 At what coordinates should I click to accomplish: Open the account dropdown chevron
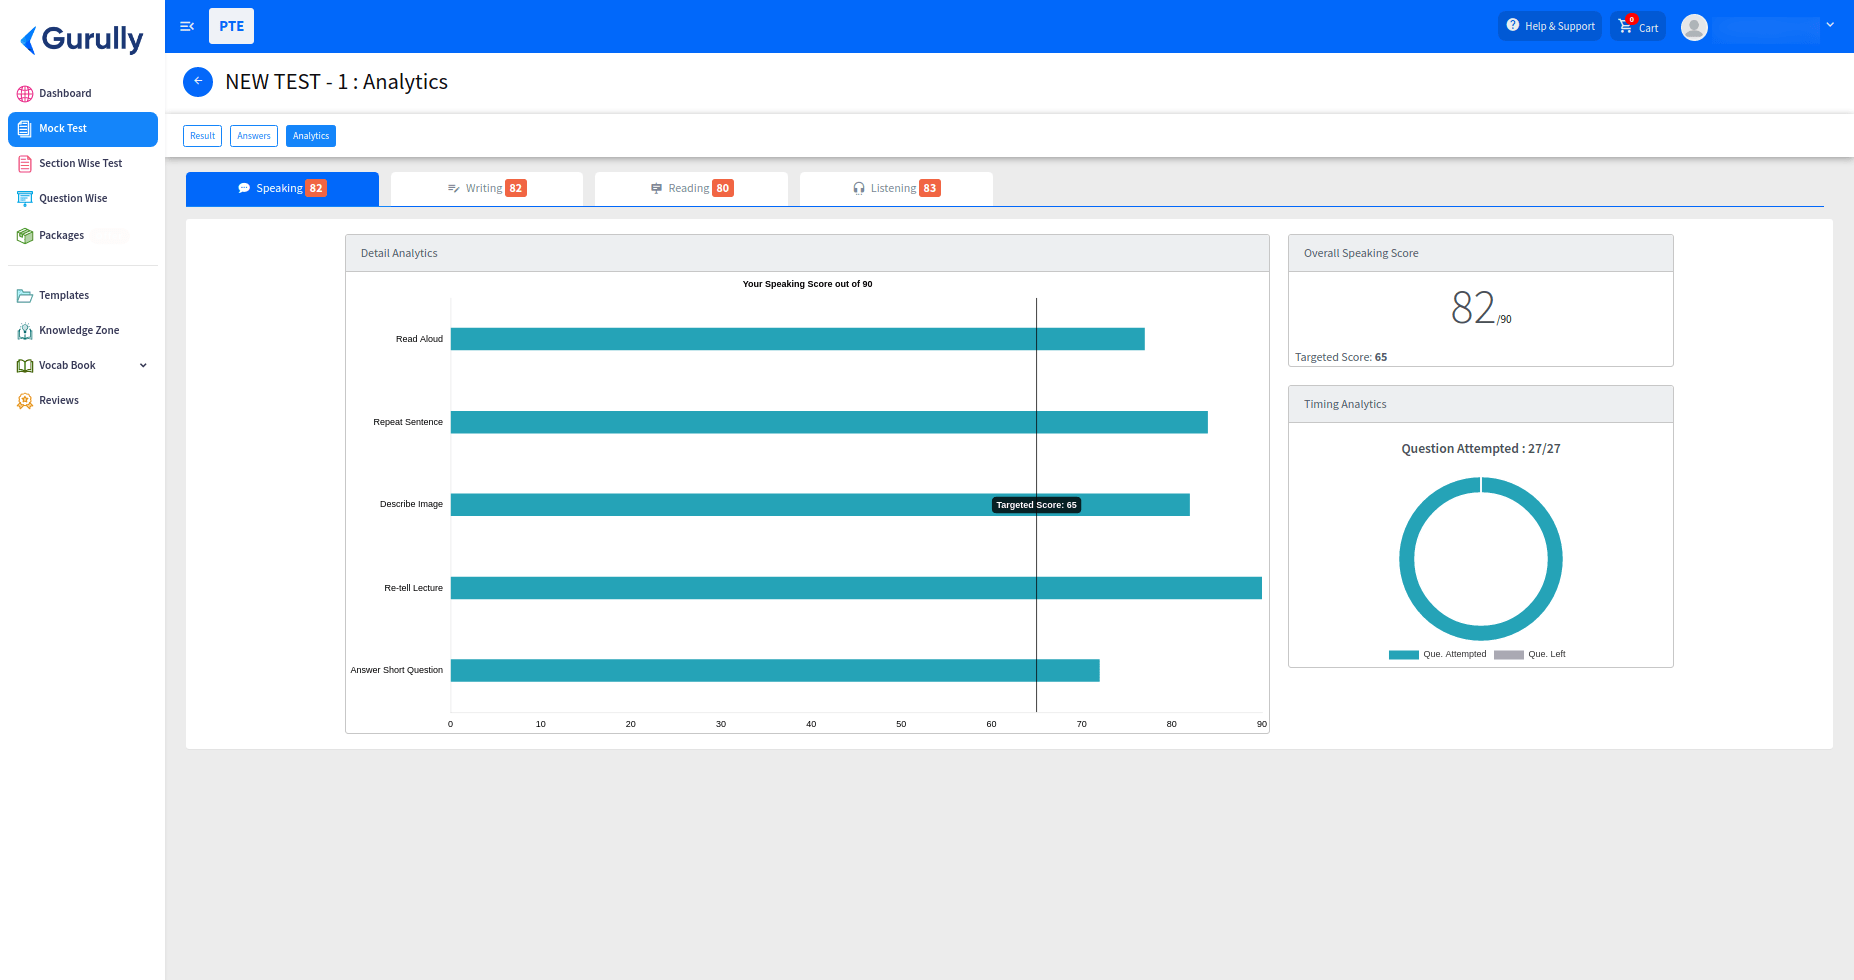[1830, 25]
